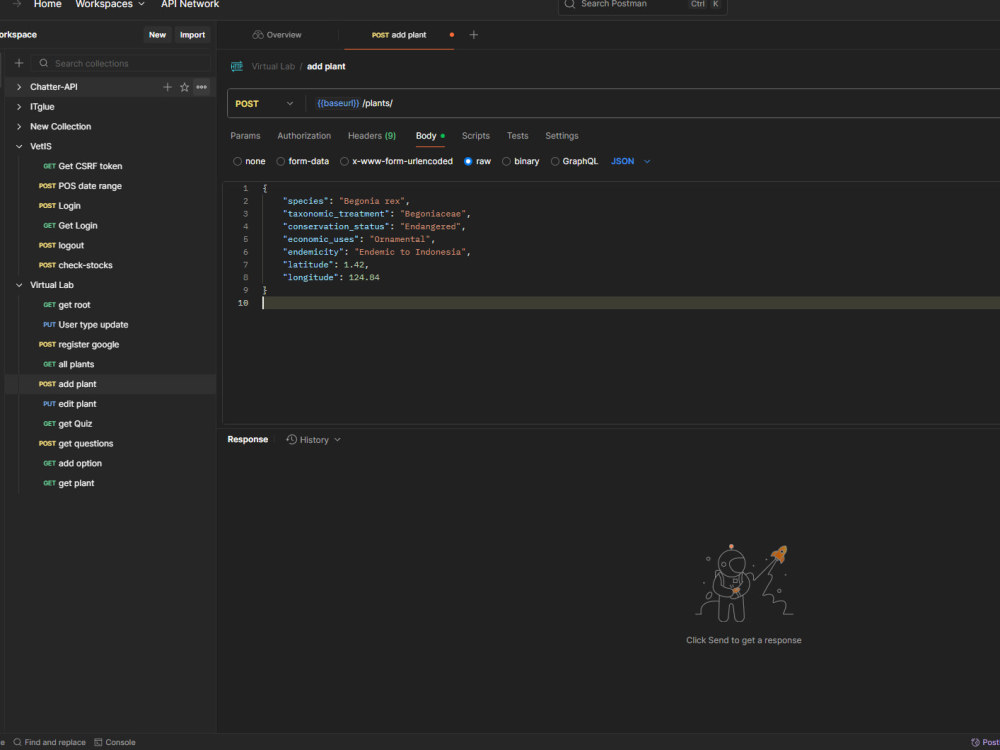The height and width of the screenshot is (750, 1000).
Task: Click the Console icon in status bar
Action: point(98,742)
